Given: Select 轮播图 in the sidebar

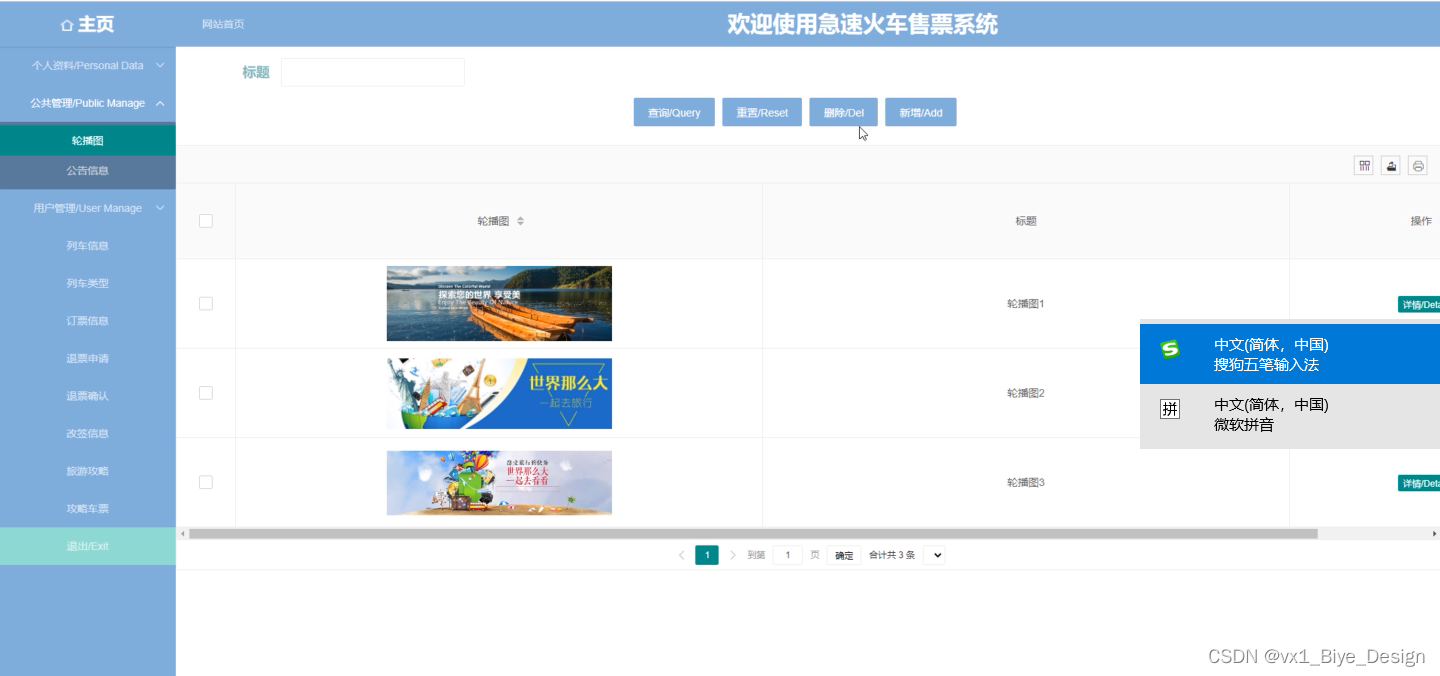Looking at the screenshot, I should [x=88, y=141].
